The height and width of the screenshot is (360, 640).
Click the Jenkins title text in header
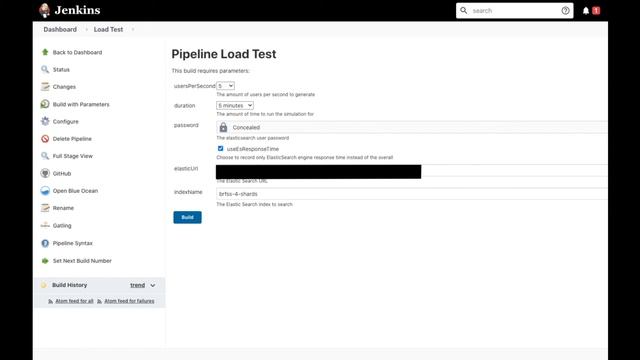pos(78,10)
